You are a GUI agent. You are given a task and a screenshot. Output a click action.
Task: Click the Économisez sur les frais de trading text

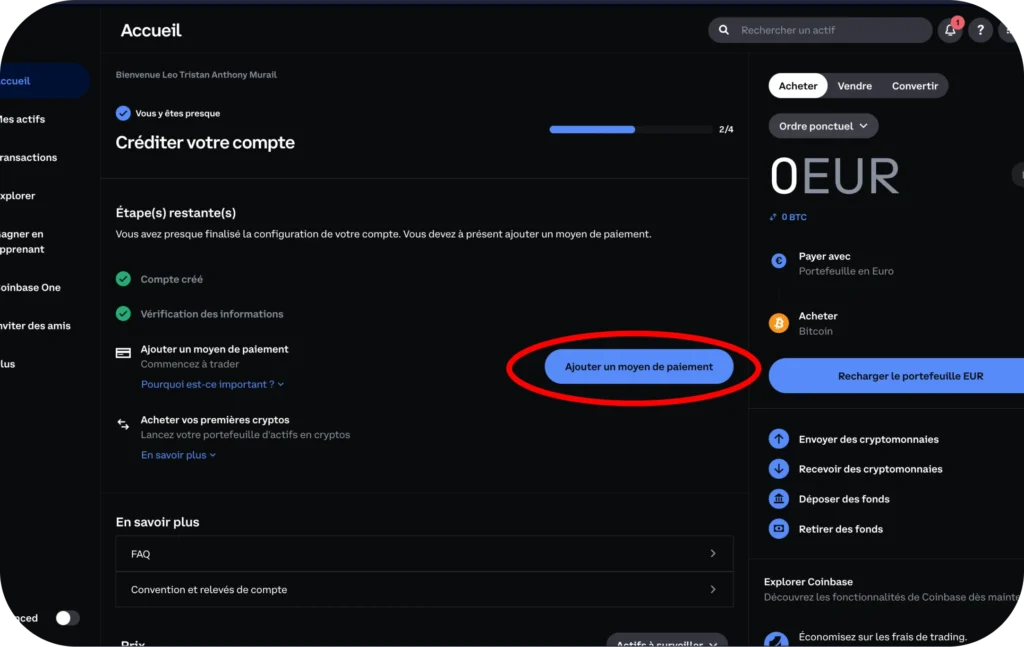[883, 637]
